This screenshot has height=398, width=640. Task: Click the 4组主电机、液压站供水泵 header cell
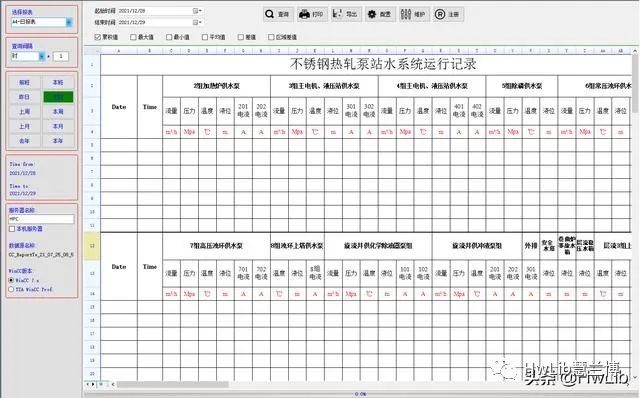(x=432, y=86)
